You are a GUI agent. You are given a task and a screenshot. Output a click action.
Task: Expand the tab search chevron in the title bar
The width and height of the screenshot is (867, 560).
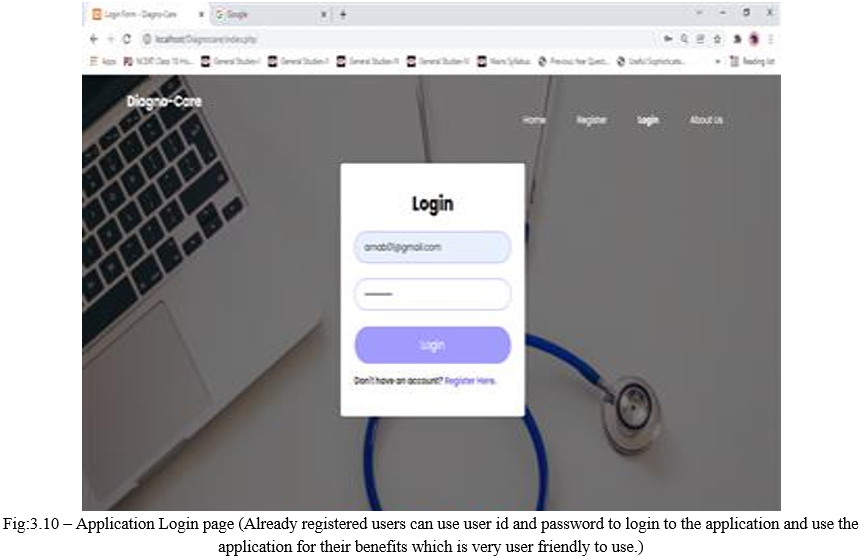(699, 12)
